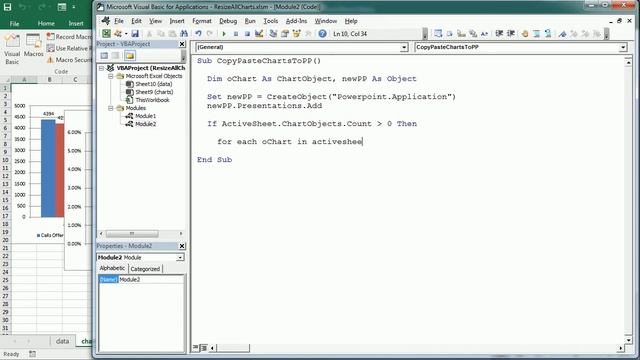Select ThisWorkbook in project tree

tap(152, 100)
